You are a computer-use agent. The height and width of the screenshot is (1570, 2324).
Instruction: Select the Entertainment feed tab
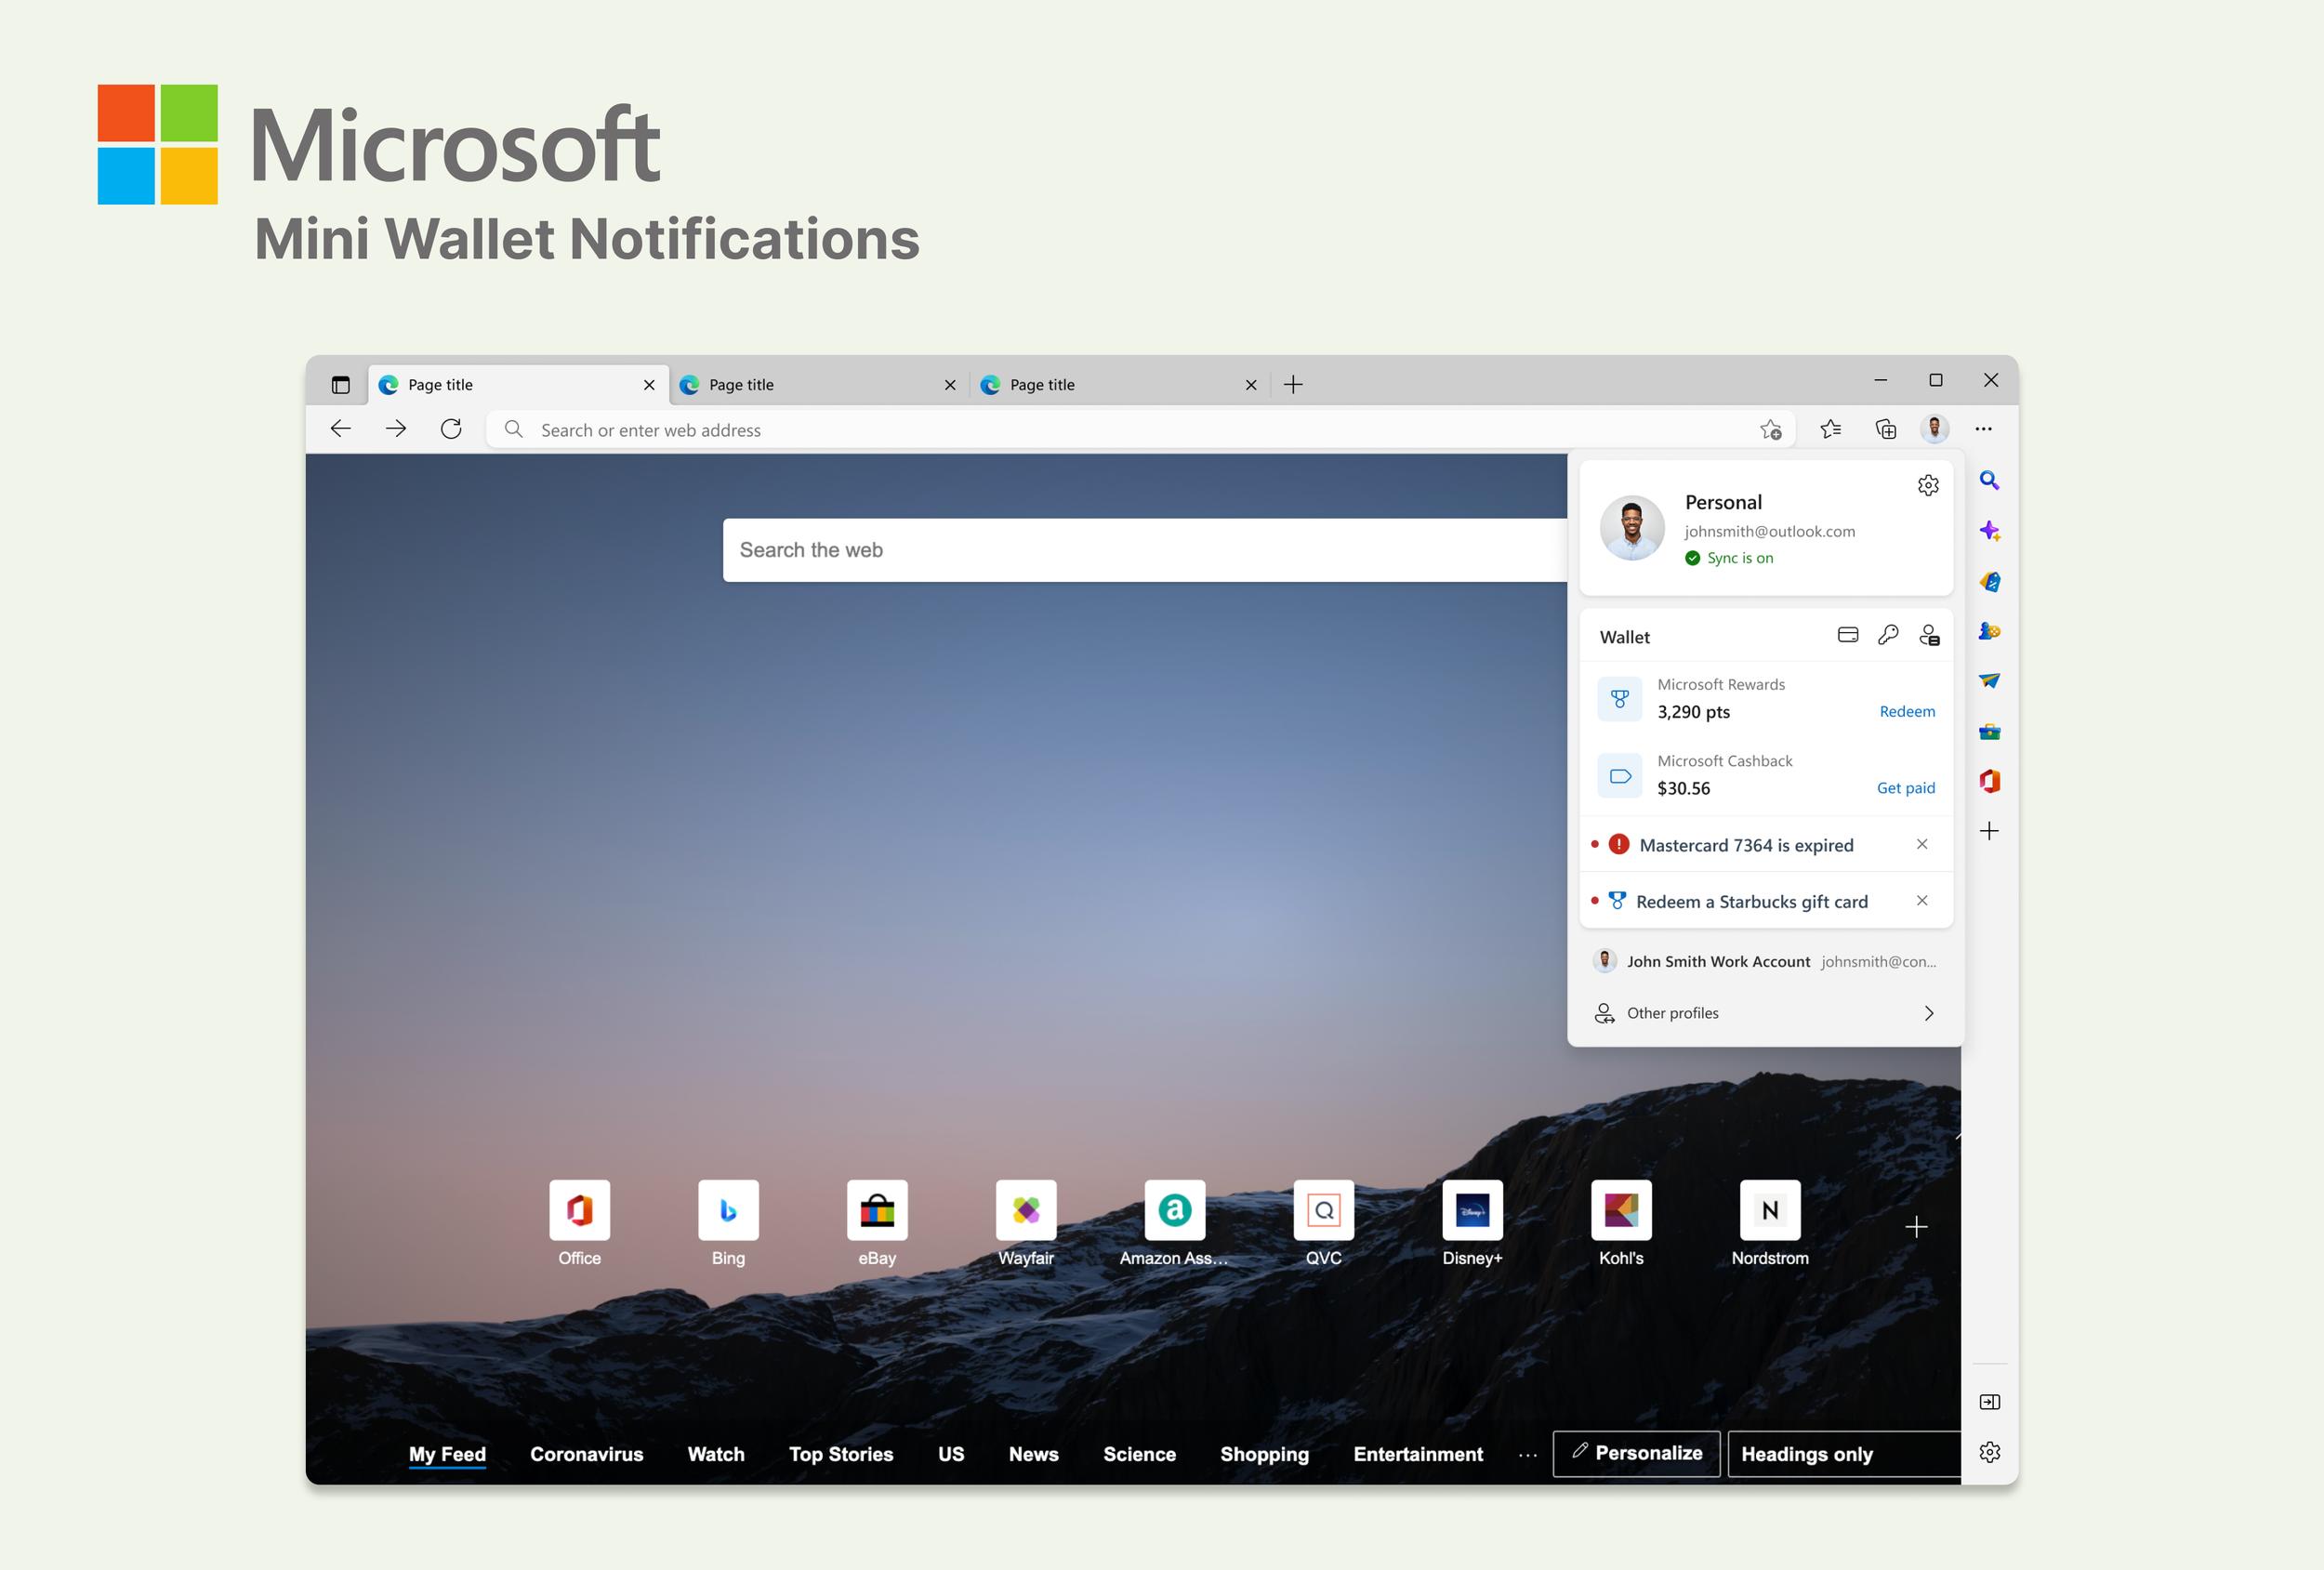point(1418,1454)
